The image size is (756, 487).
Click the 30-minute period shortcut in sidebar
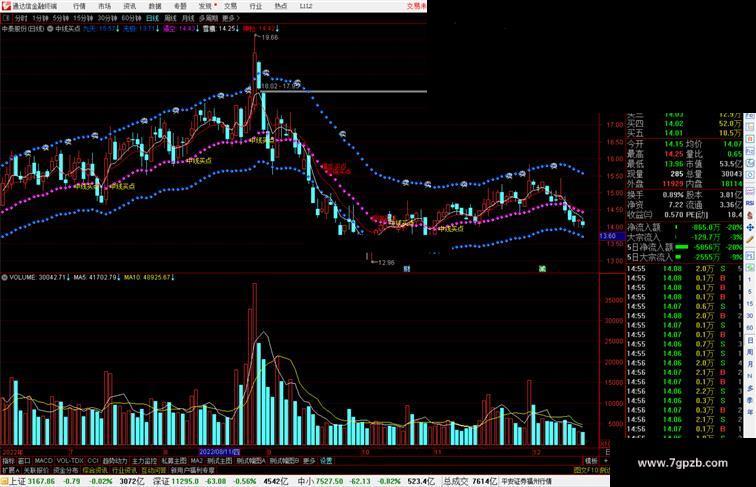pyautogui.click(x=750, y=316)
